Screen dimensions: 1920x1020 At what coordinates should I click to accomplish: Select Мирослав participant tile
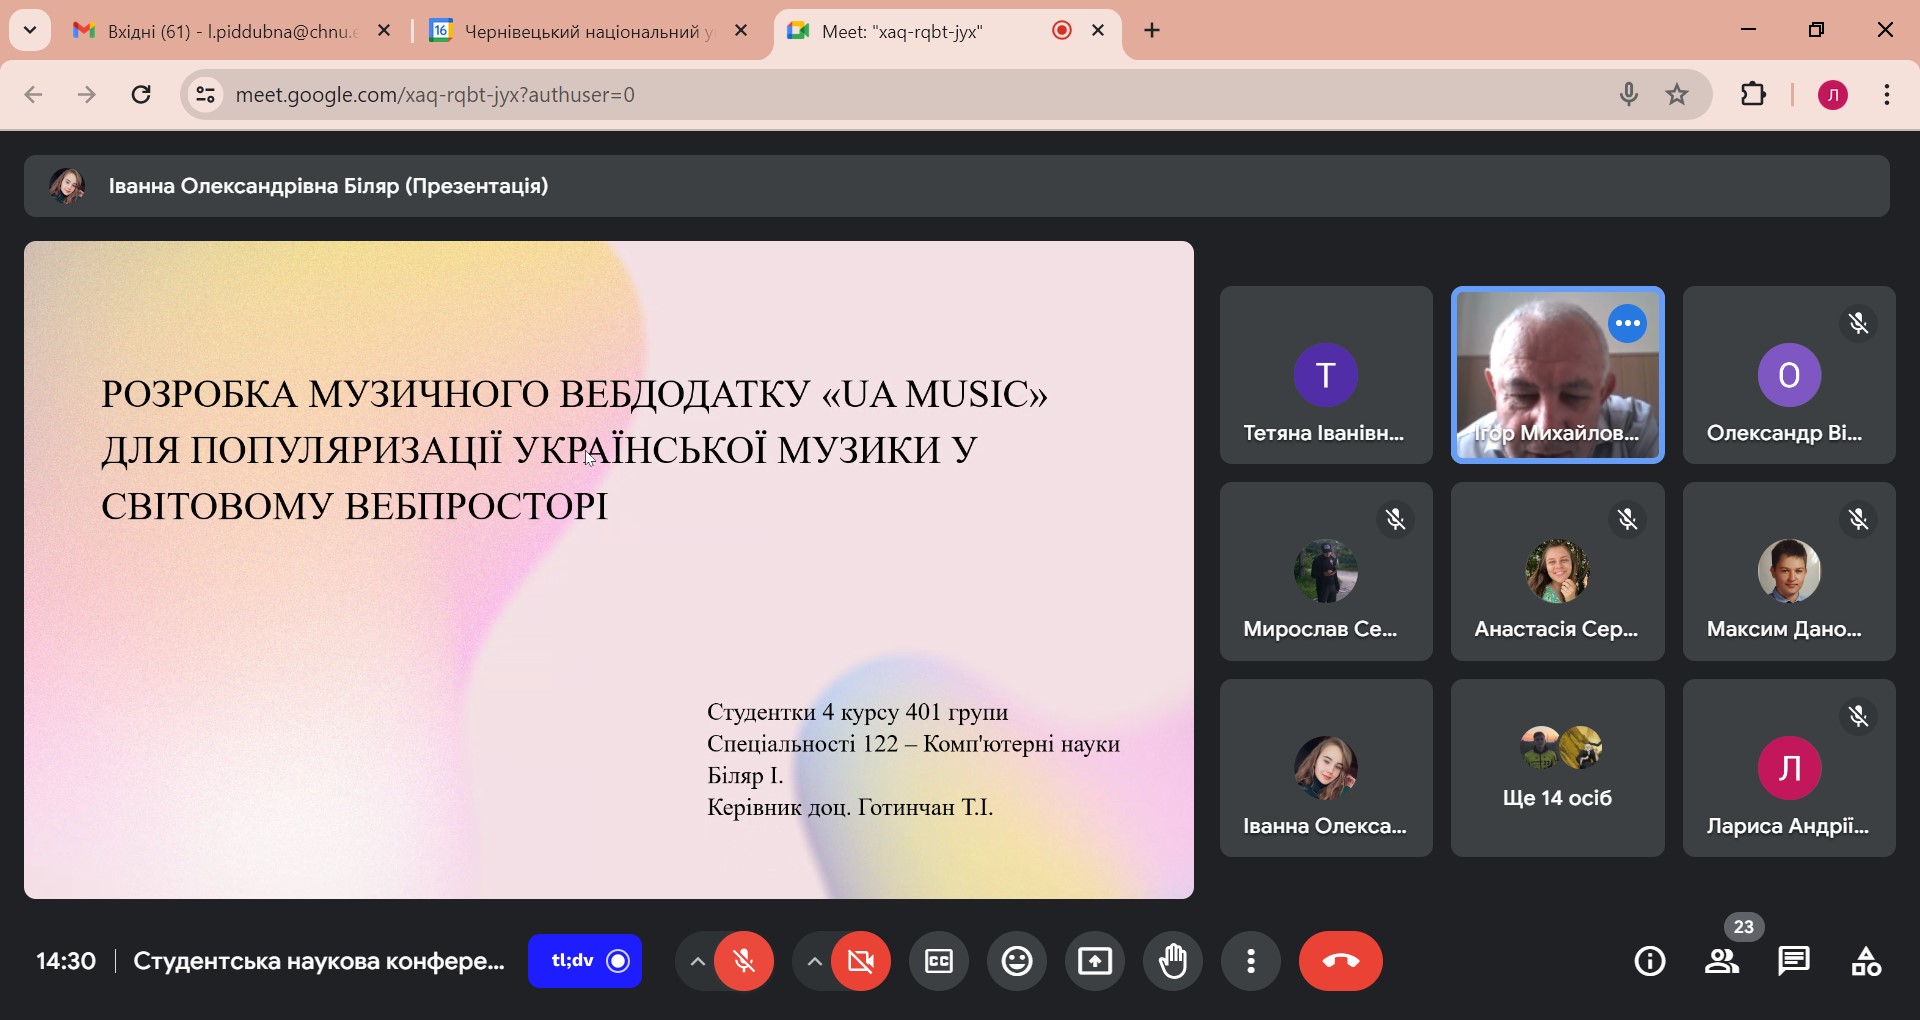tap(1326, 572)
